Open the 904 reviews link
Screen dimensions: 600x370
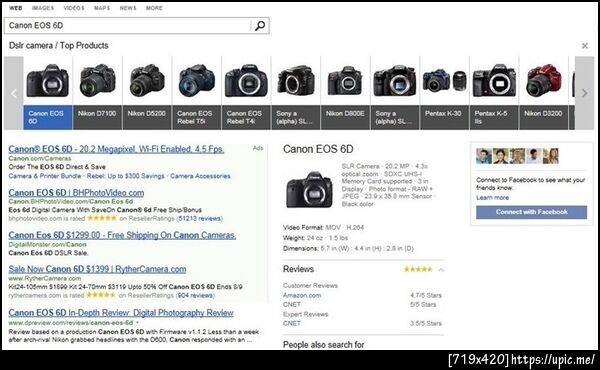point(195,295)
